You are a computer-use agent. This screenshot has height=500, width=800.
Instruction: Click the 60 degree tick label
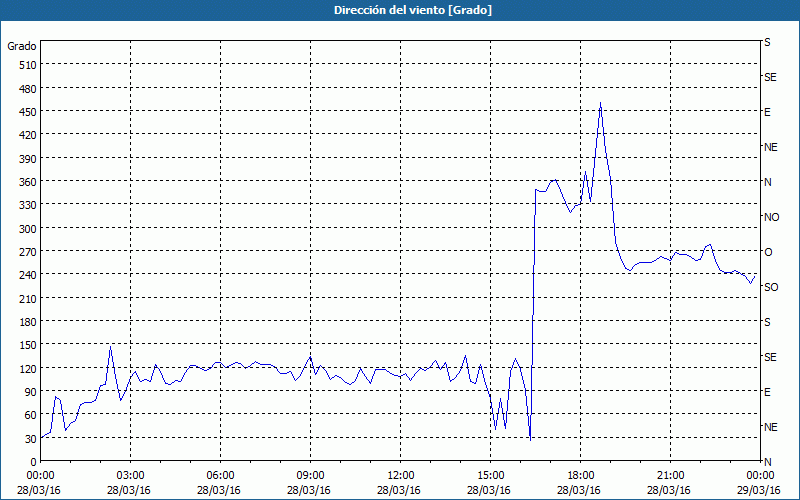(x=31, y=415)
